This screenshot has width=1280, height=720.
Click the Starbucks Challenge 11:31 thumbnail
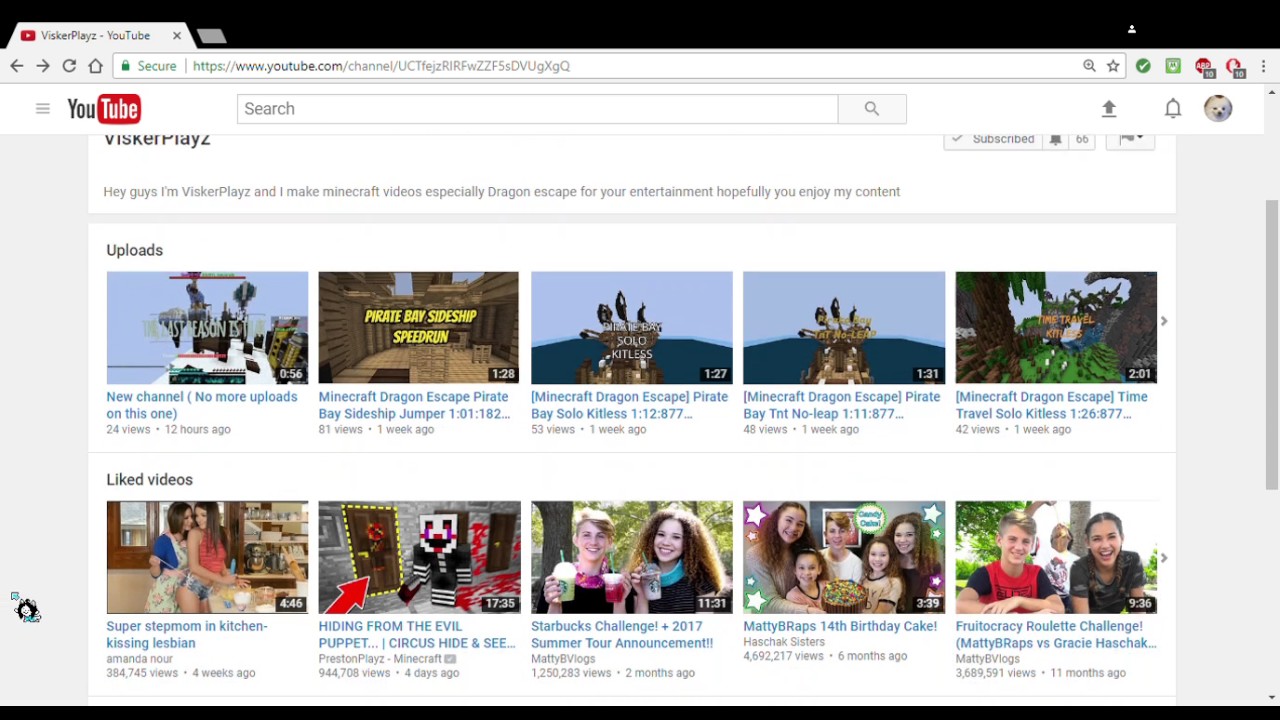(x=632, y=557)
